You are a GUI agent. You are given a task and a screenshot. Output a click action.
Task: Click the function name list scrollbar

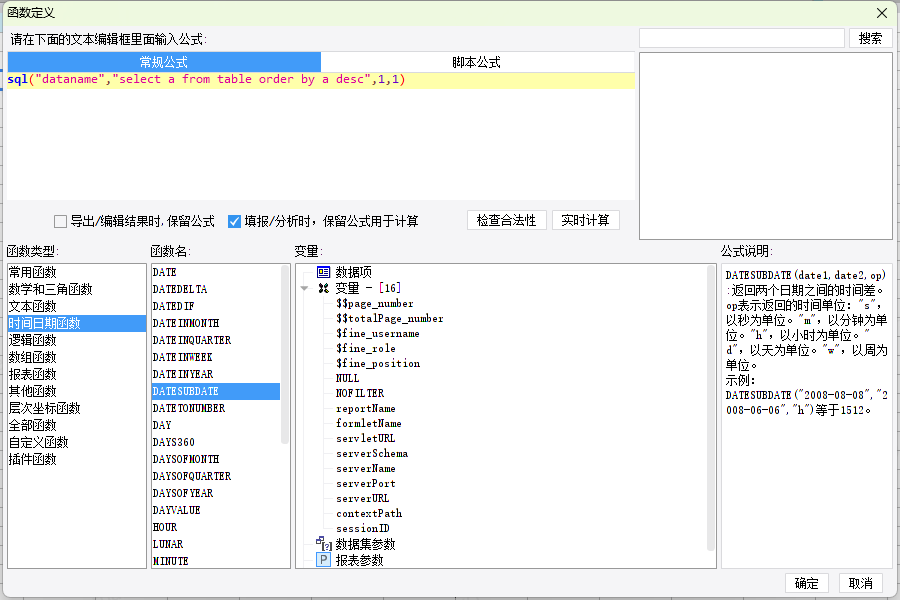pyautogui.click(x=285, y=354)
